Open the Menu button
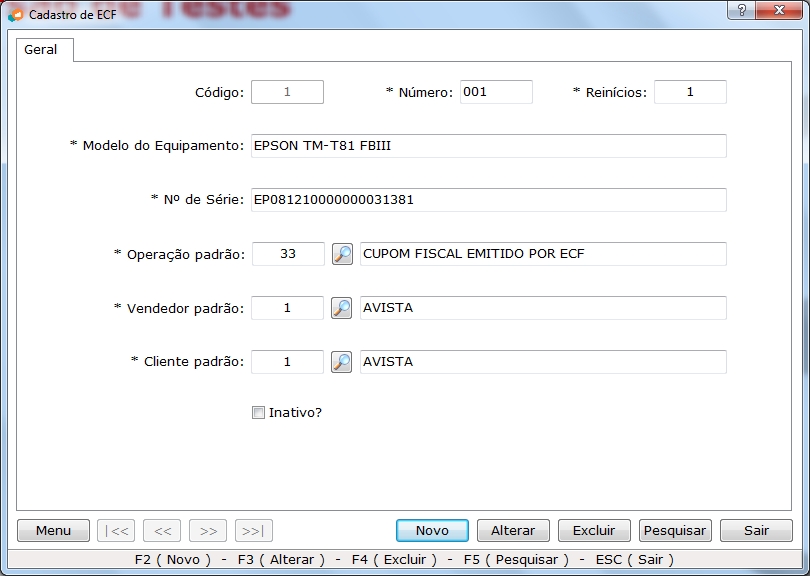The width and height of the screenshot is (810, 576). pyautogui.click(x=54, y=531)
